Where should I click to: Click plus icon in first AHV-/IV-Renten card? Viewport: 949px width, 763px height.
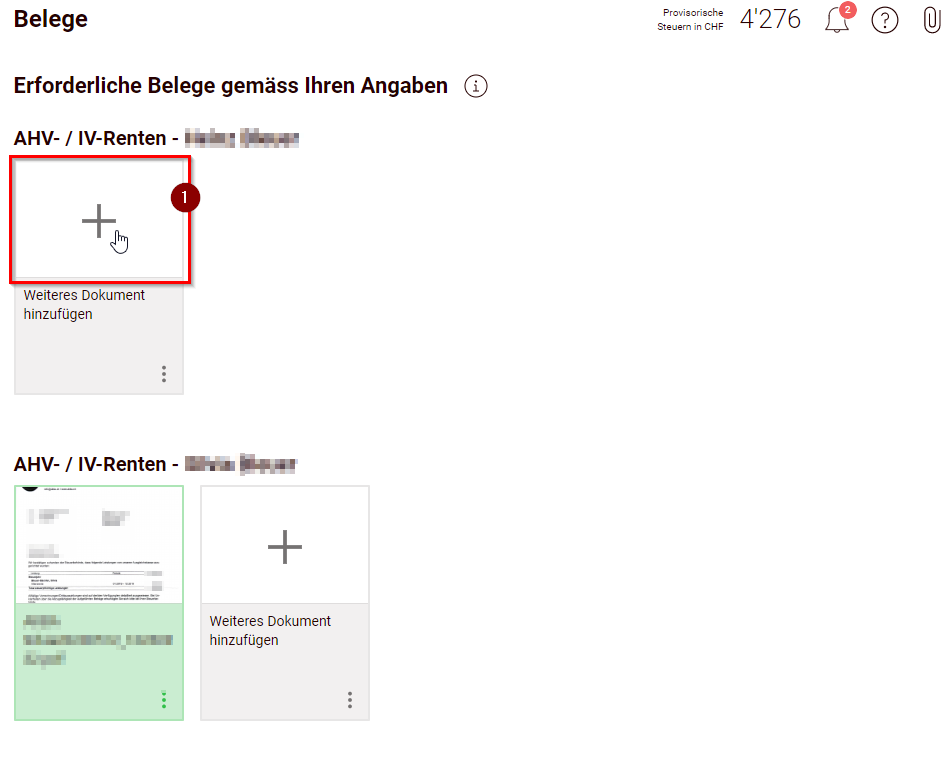pyautogui.click(x=99, y=221)
